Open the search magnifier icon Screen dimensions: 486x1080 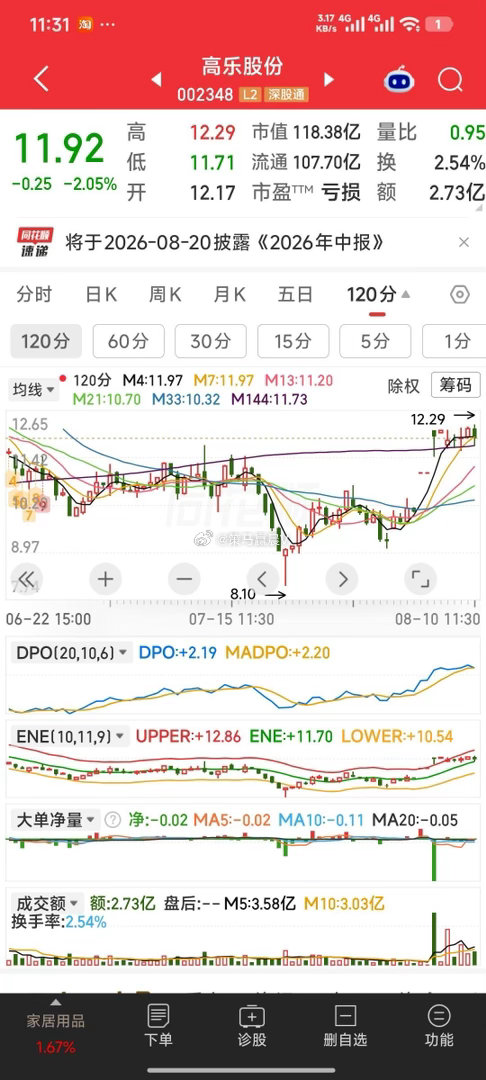(x=450, y=81)
